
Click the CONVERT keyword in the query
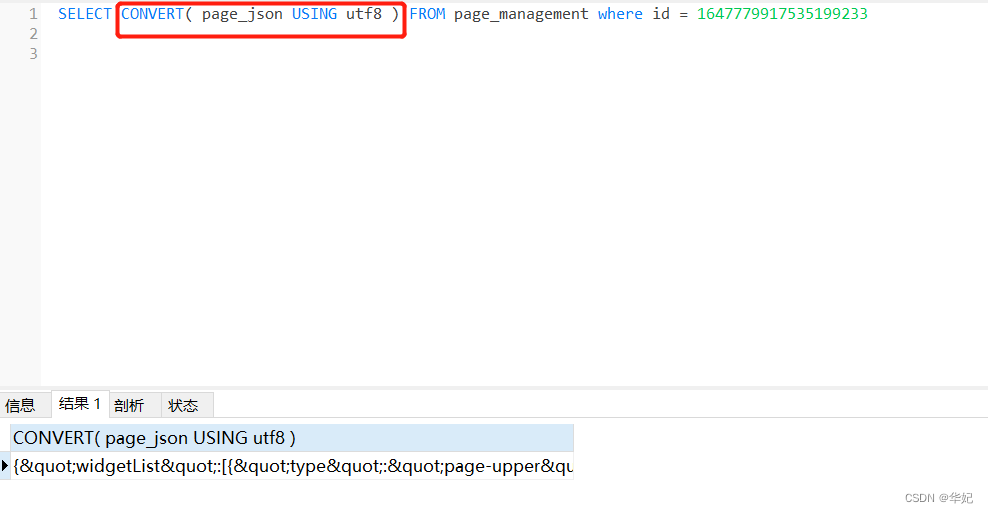pos(152,14)
